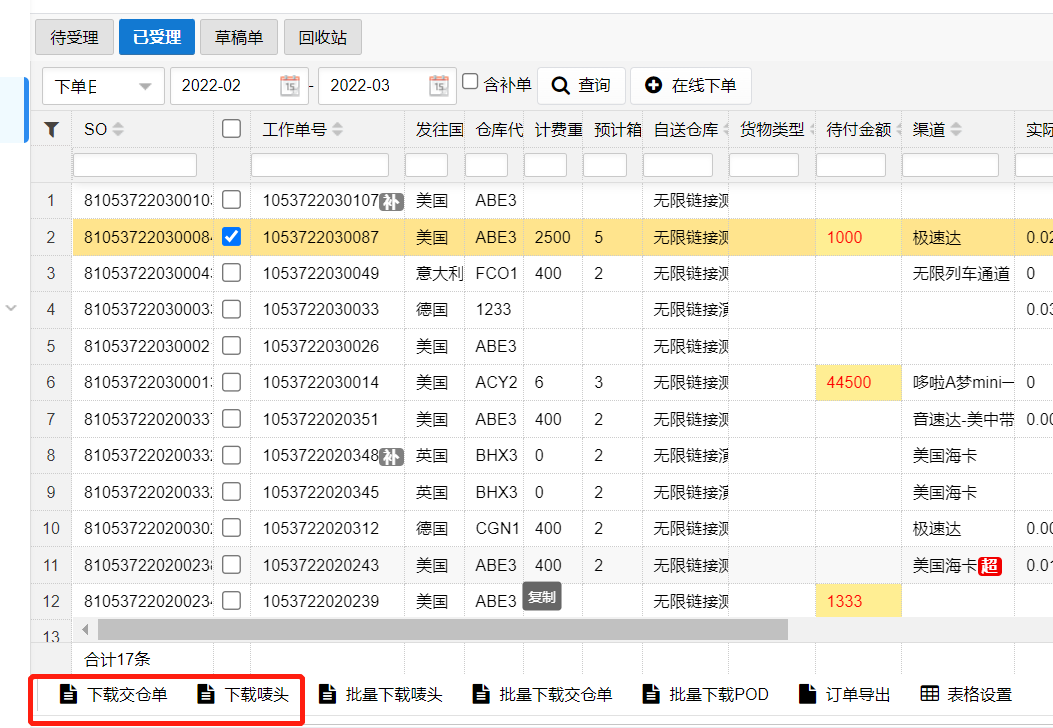This screenshot has width=1053, height=728.
Task: Open the end date calendar picker
Action: [x=439, y=86]
